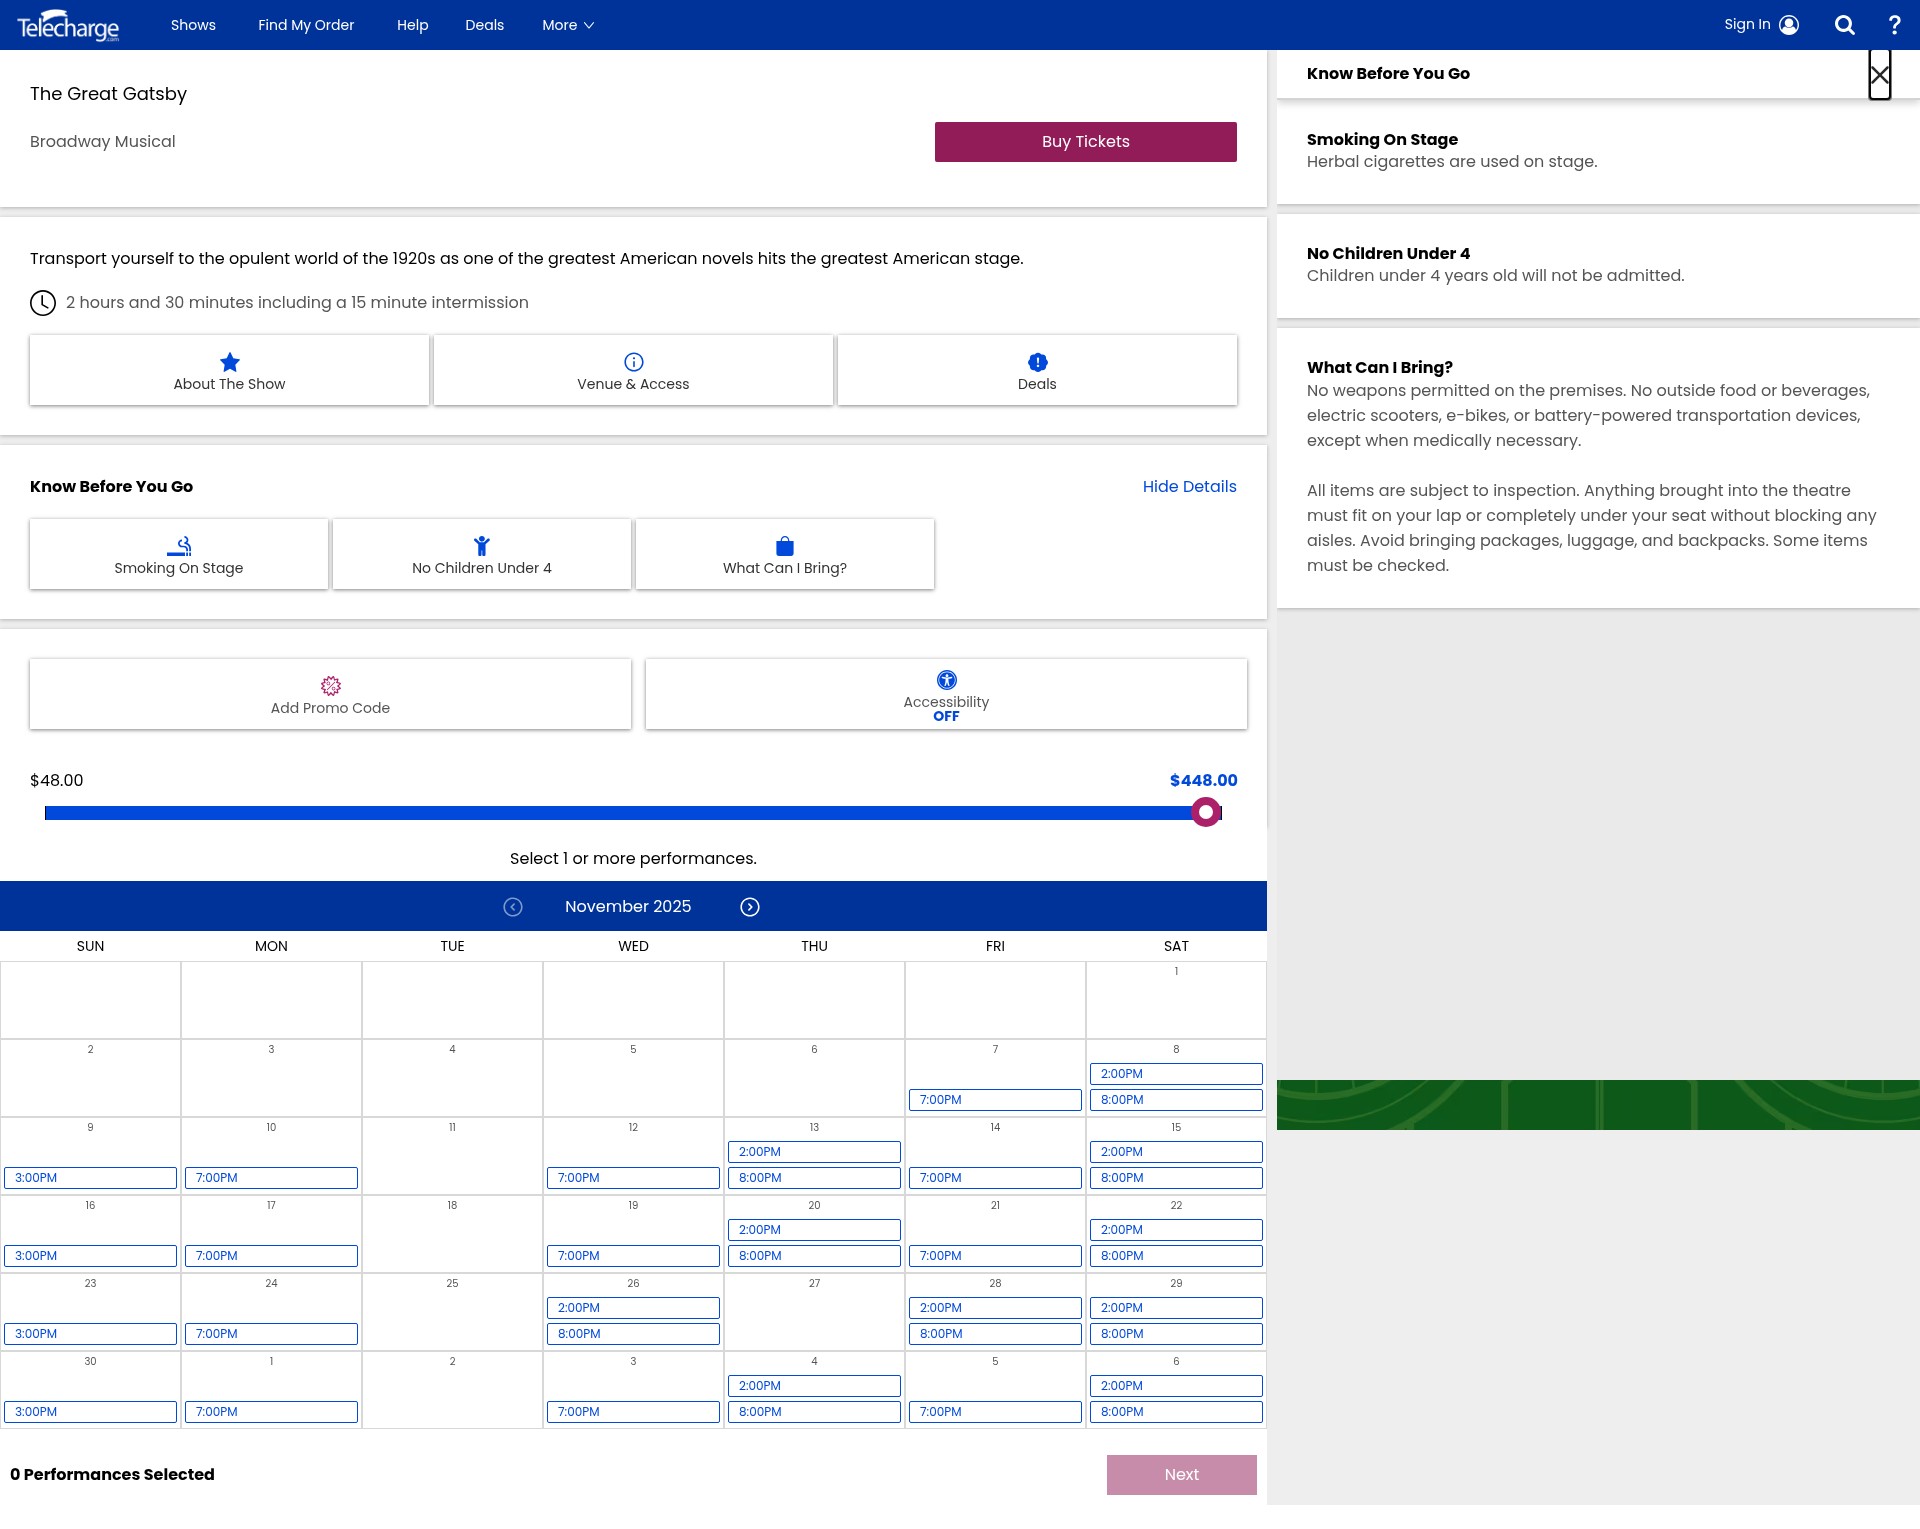
Task: Click the Buy Tickets button
Action: (x=1086, y=142)
